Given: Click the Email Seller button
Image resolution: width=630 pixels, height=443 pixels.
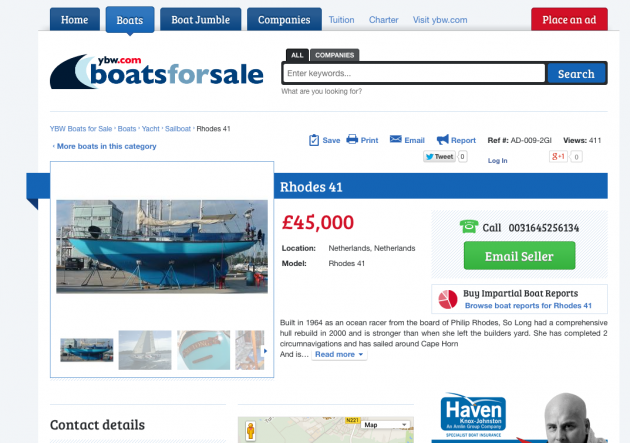Looking at the screenshot, I should point(519,256).
